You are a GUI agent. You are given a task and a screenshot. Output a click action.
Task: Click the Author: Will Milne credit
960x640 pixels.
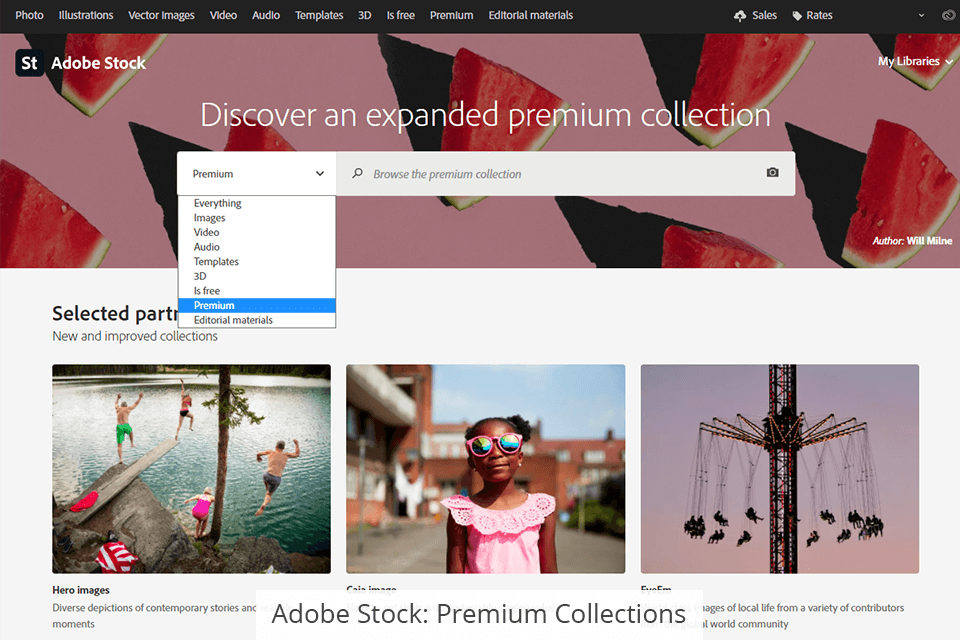912,241
